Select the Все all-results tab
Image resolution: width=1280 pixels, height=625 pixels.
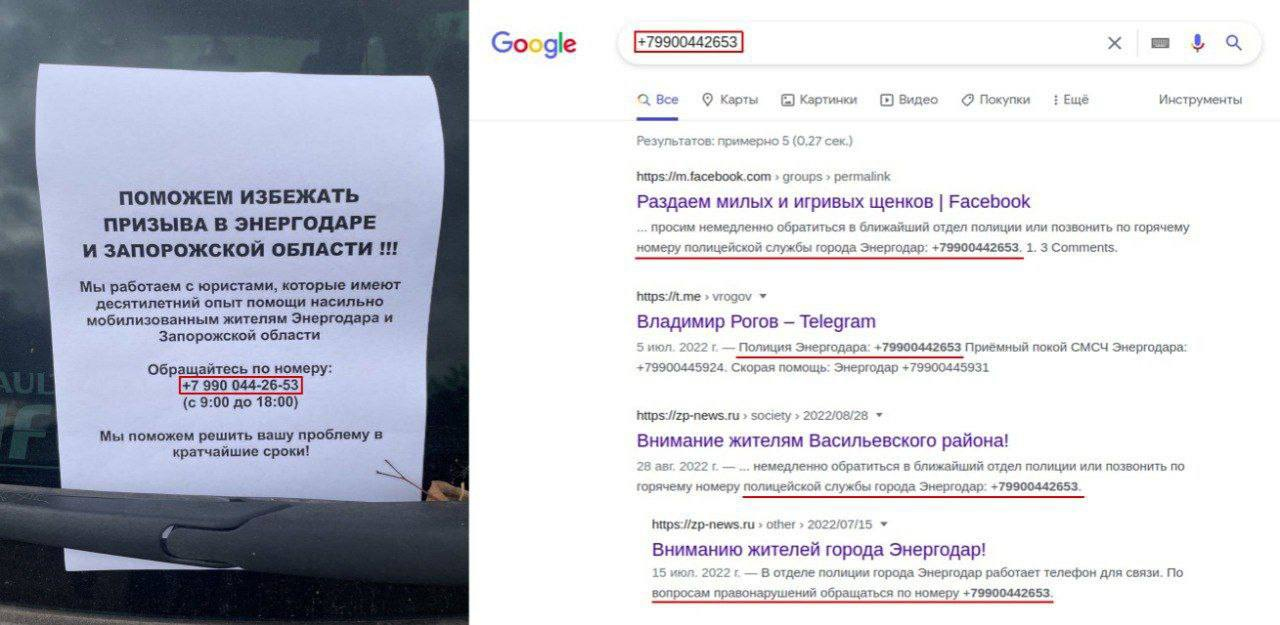tap(658, 100)
